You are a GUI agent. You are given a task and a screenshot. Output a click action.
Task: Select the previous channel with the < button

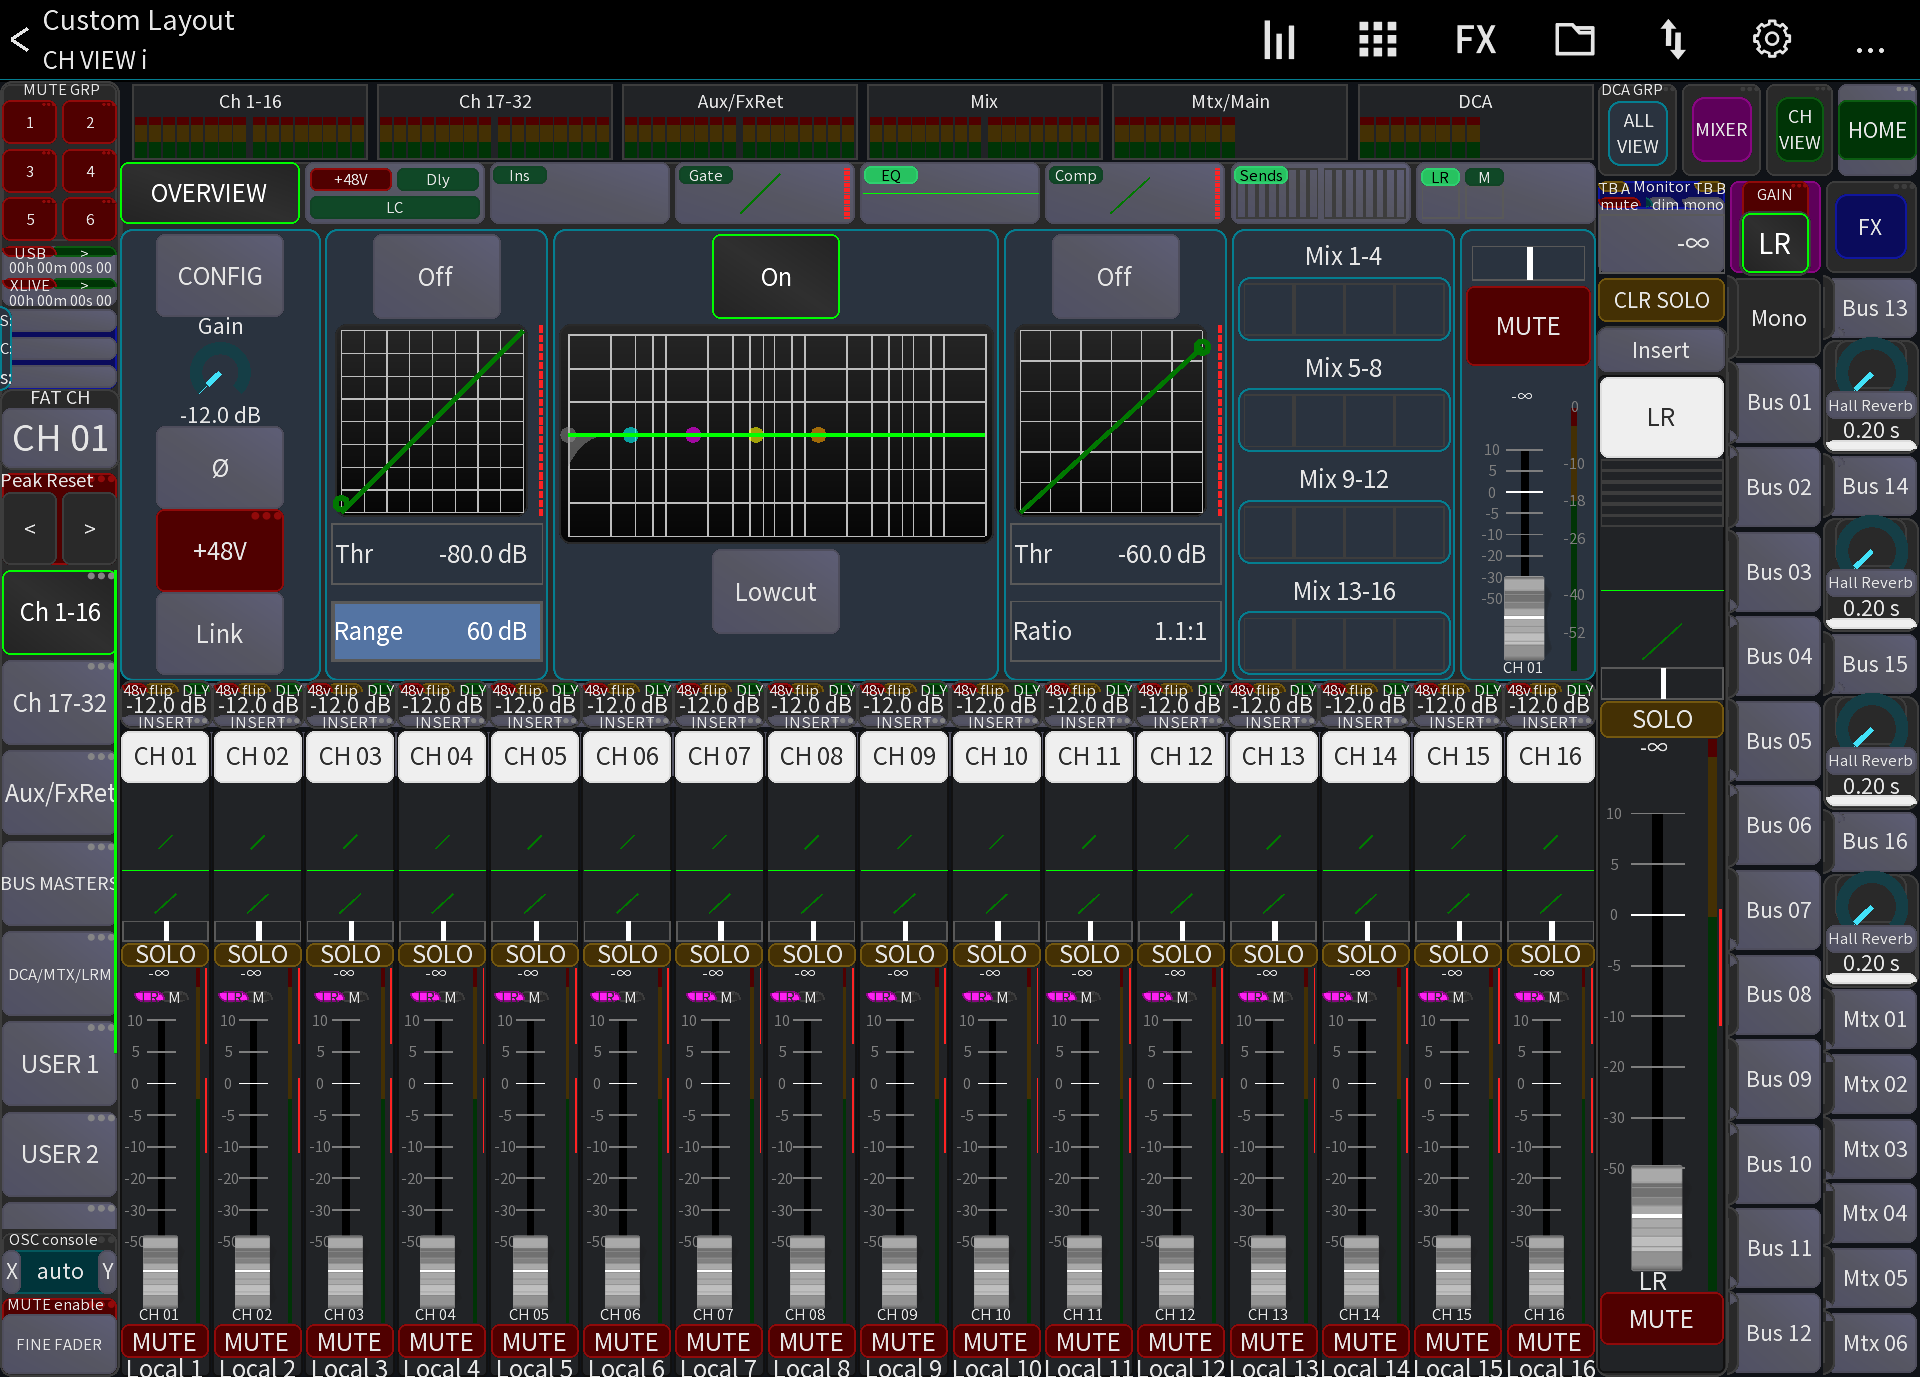point(30,528)
